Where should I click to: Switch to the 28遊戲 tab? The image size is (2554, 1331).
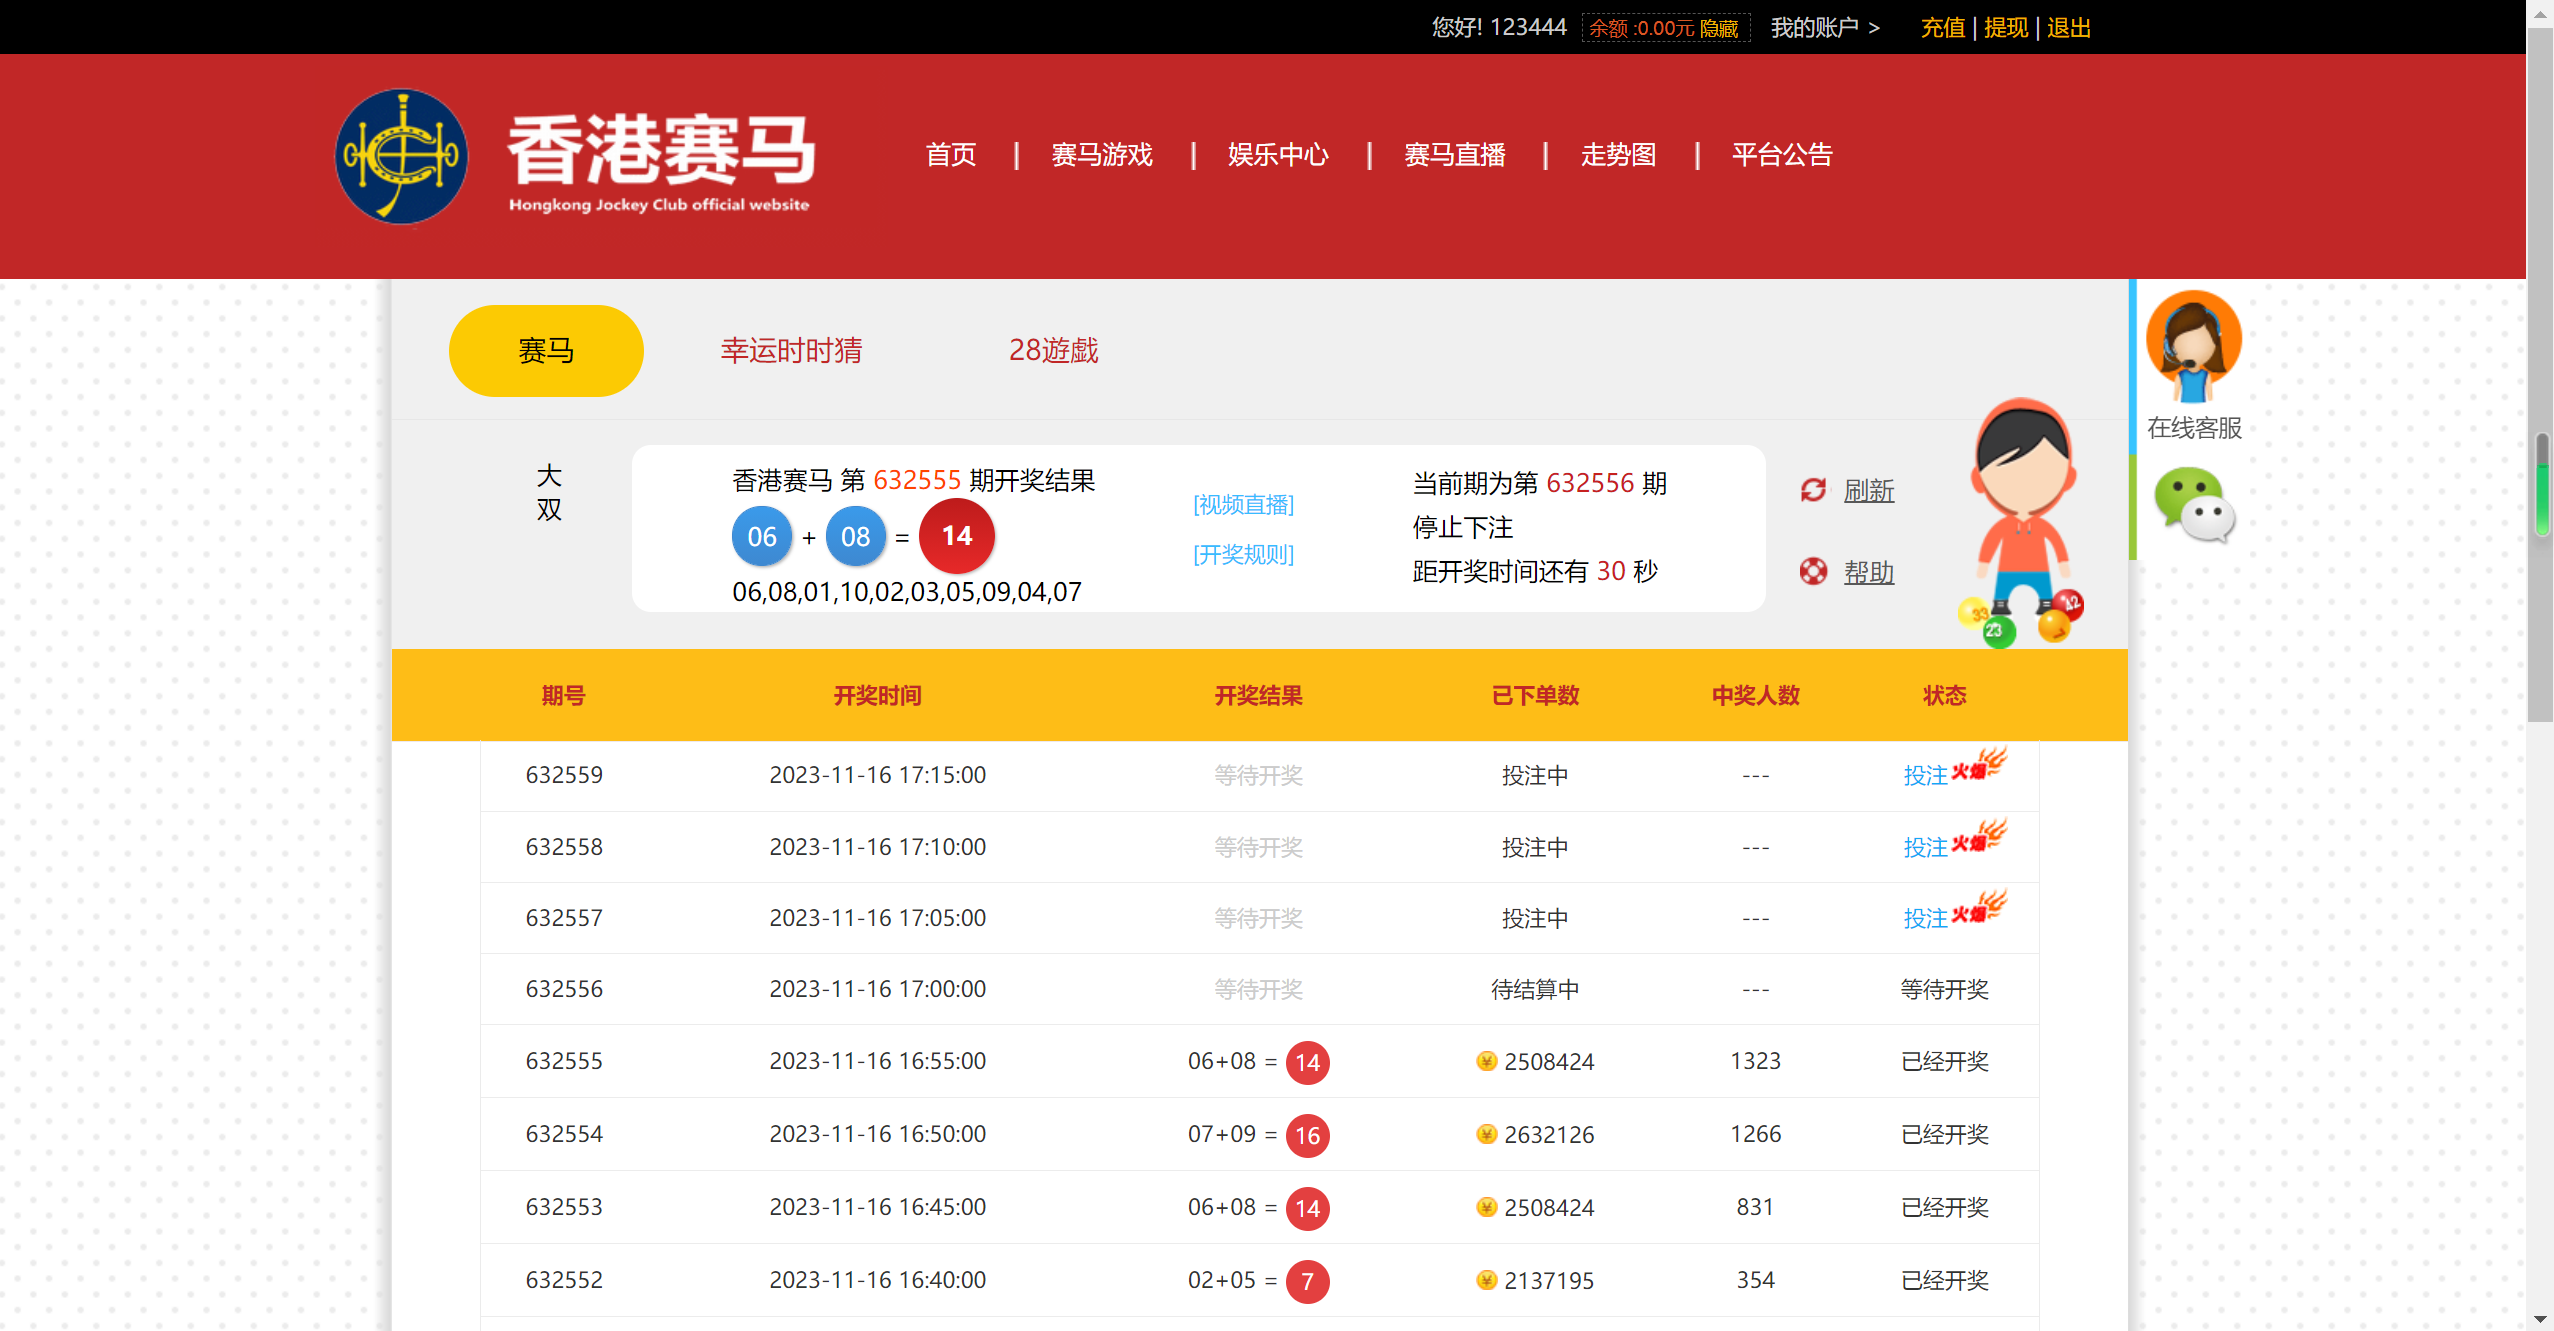pos(1053,351)
